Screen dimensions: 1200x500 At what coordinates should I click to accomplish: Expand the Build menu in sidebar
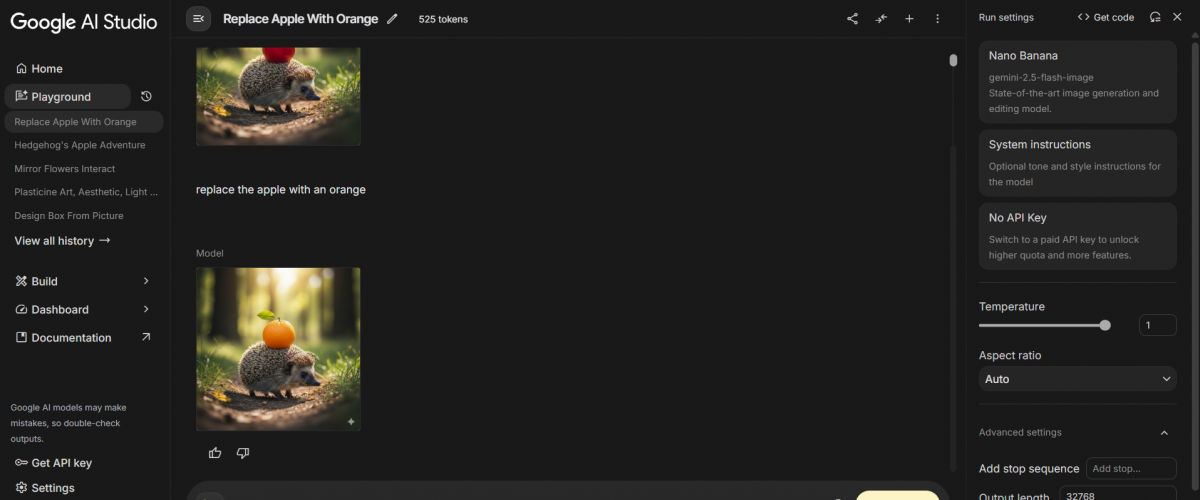pos(146,281)
